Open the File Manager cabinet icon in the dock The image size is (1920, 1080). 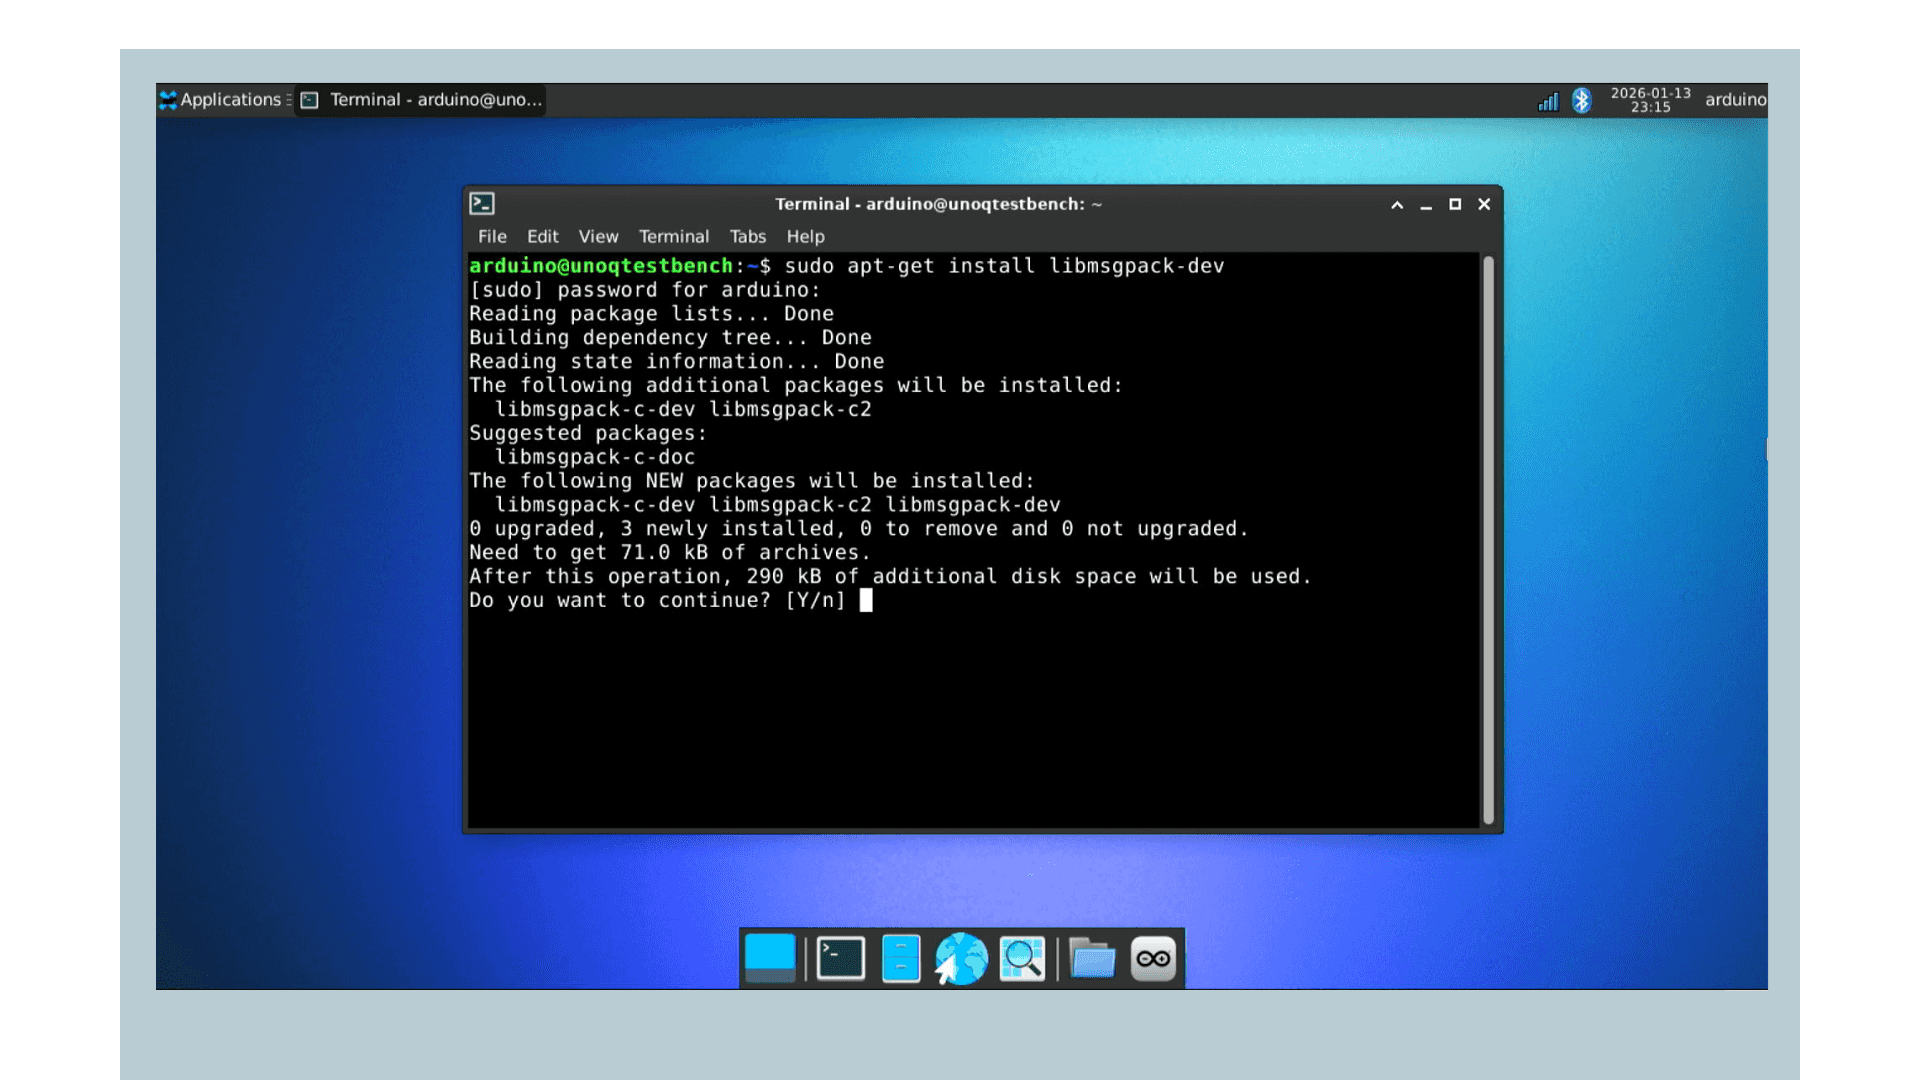coord(901,958)
